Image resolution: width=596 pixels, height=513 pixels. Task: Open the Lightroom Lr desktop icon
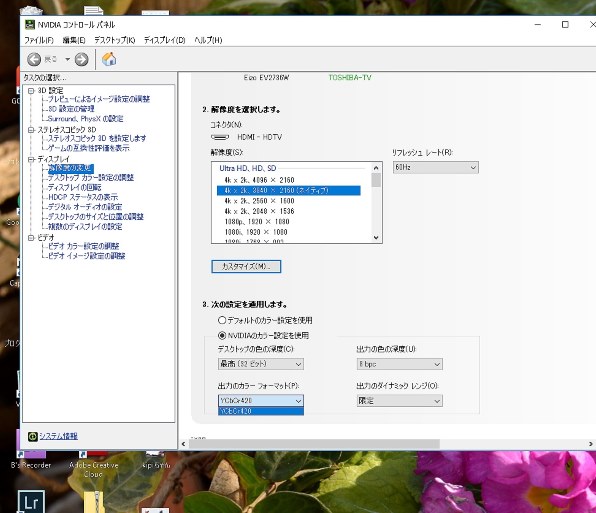click(31, 502)
